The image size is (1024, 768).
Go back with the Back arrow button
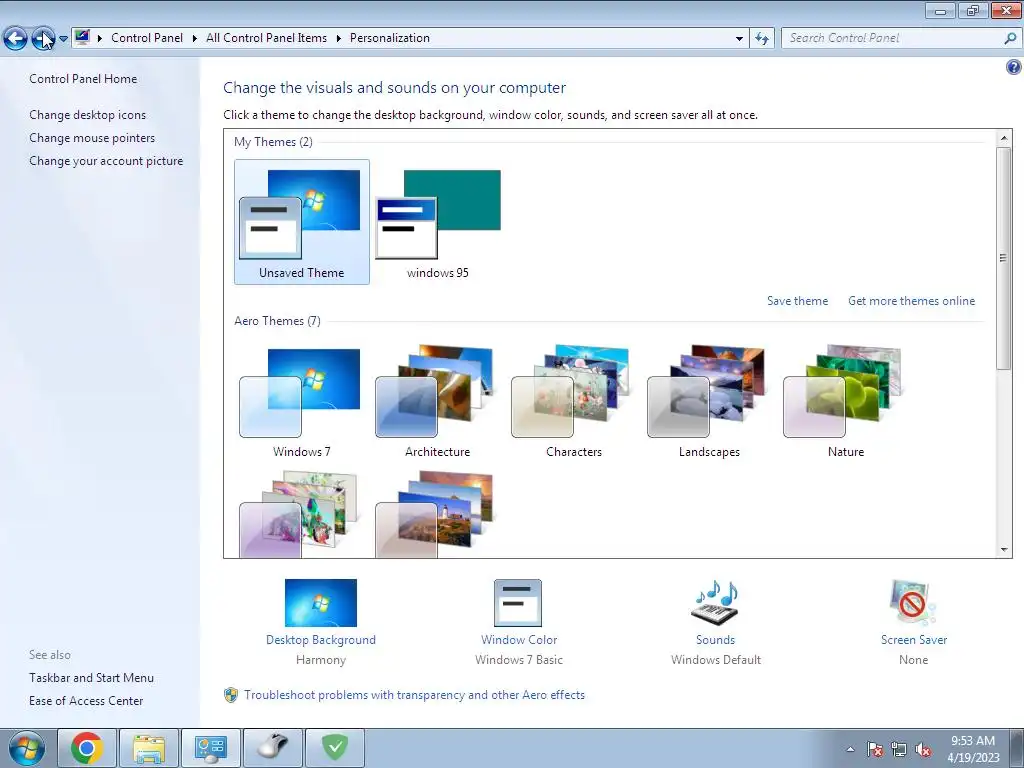pyautogui.click(x=15, y=39)
